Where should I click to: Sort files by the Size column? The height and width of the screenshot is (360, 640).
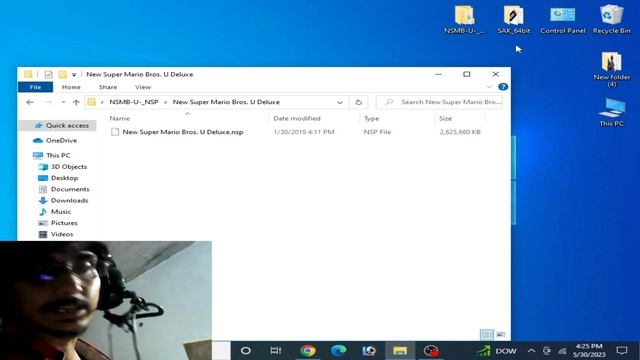click(445, 118)
